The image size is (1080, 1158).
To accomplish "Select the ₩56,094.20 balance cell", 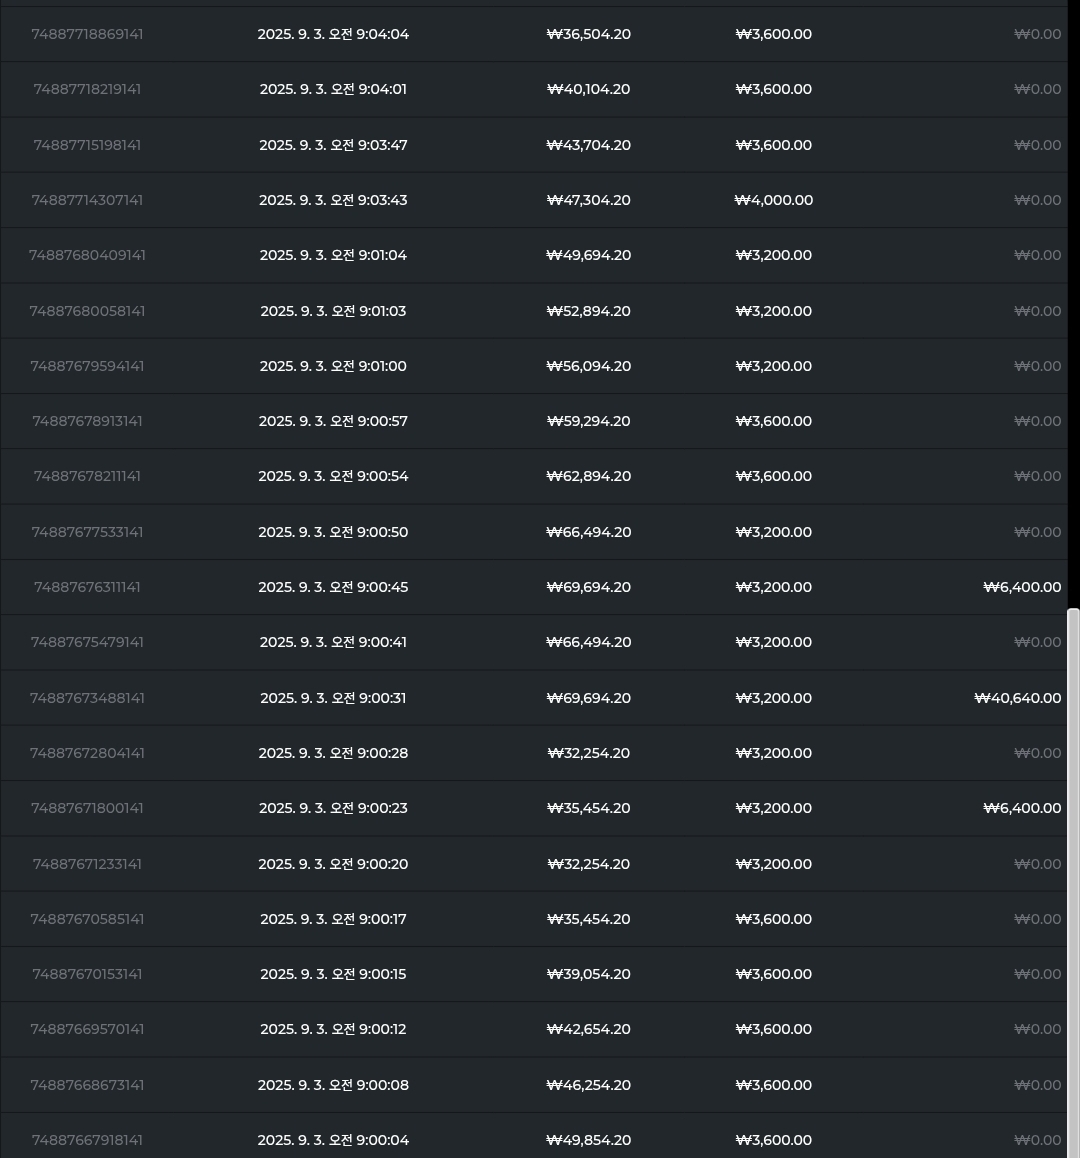I will (x=588, y=366).
